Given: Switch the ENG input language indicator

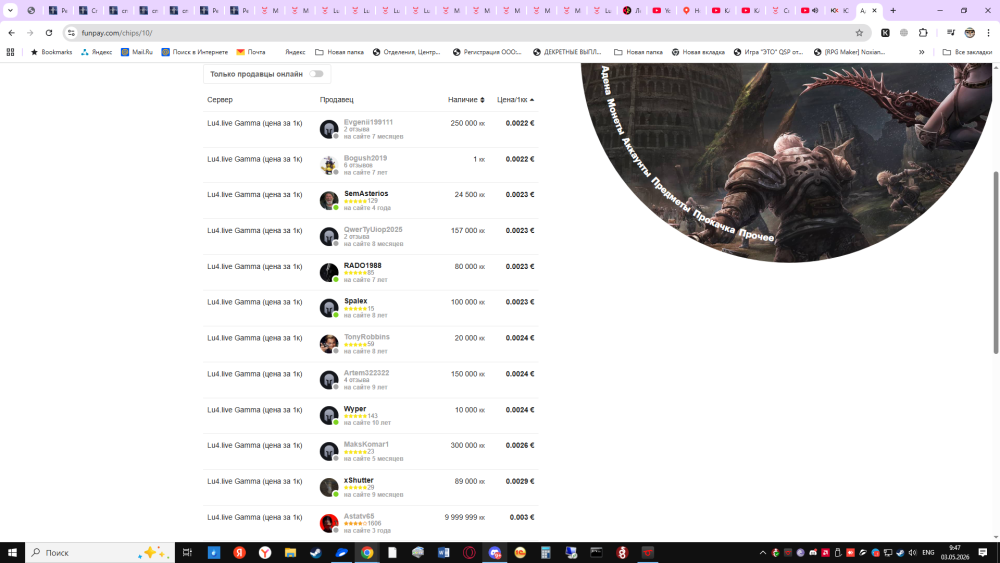Looking at the screenshot, I should coord(929,552).
